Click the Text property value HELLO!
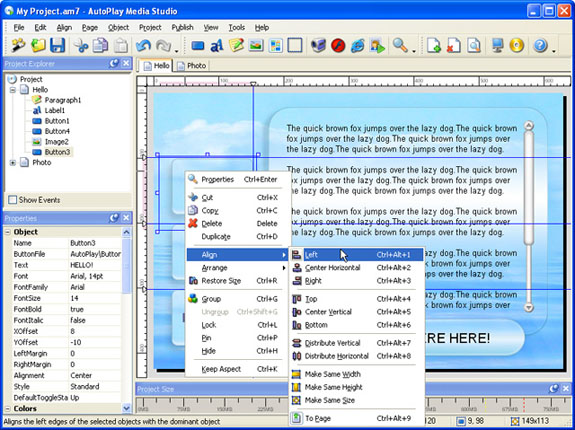The height and width of the screenshot is (430, 575). [x=95, y=265]
